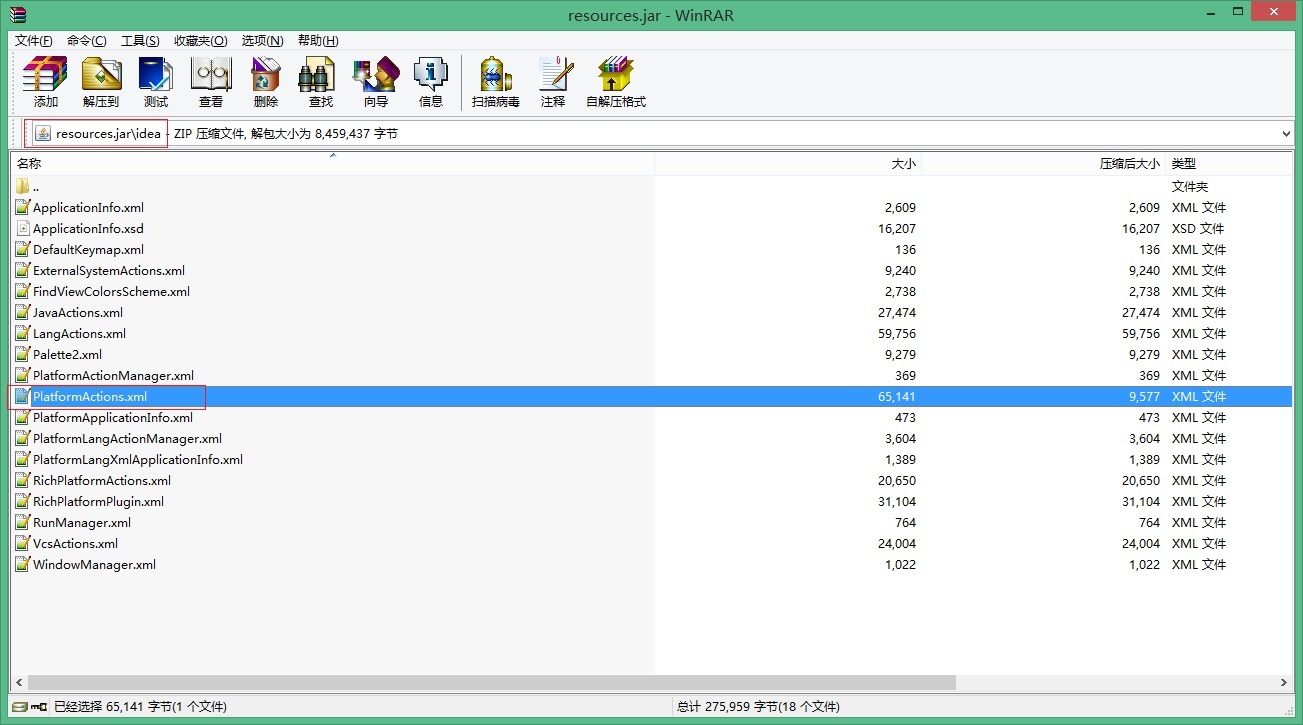
Task: Click horizontal scrollbar left arrow
Action: coord(18,683)
